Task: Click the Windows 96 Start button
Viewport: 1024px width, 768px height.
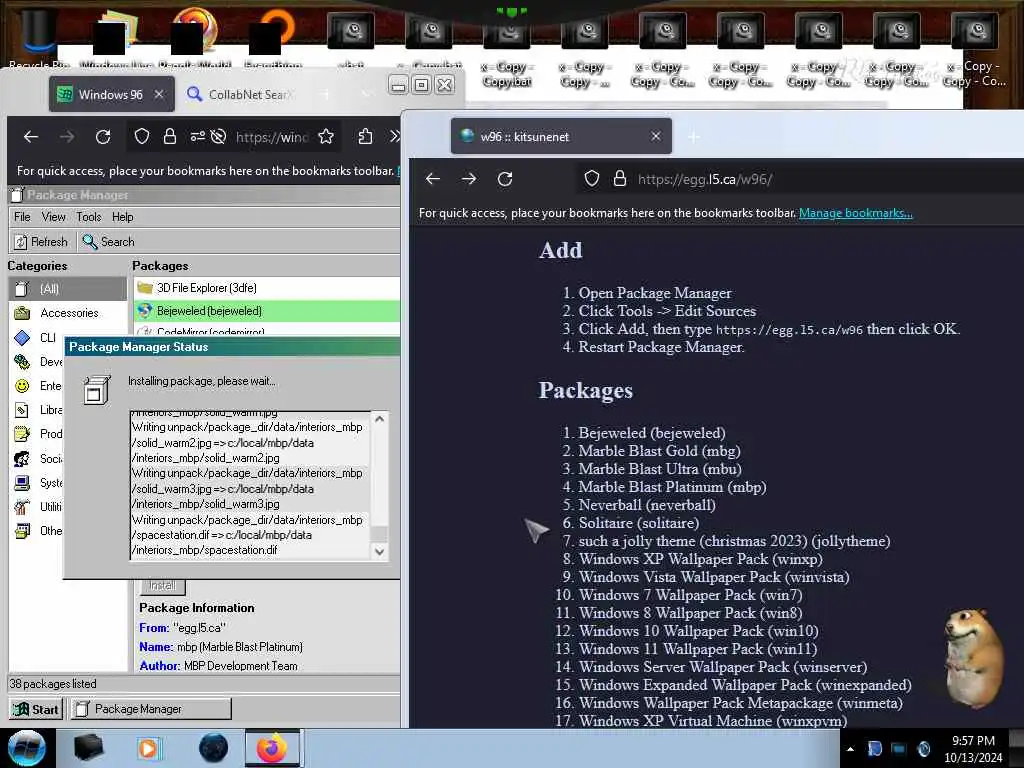Action: point(37,709)
